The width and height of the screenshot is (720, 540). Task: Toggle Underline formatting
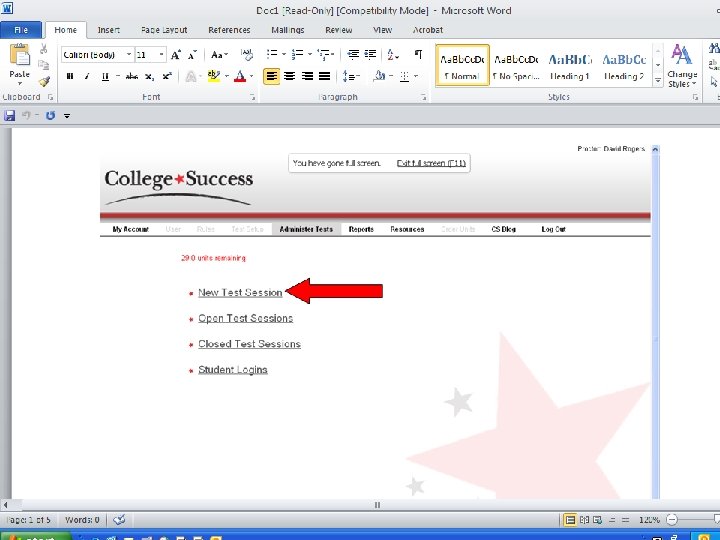pyautogui.click(x=105, y=76)
